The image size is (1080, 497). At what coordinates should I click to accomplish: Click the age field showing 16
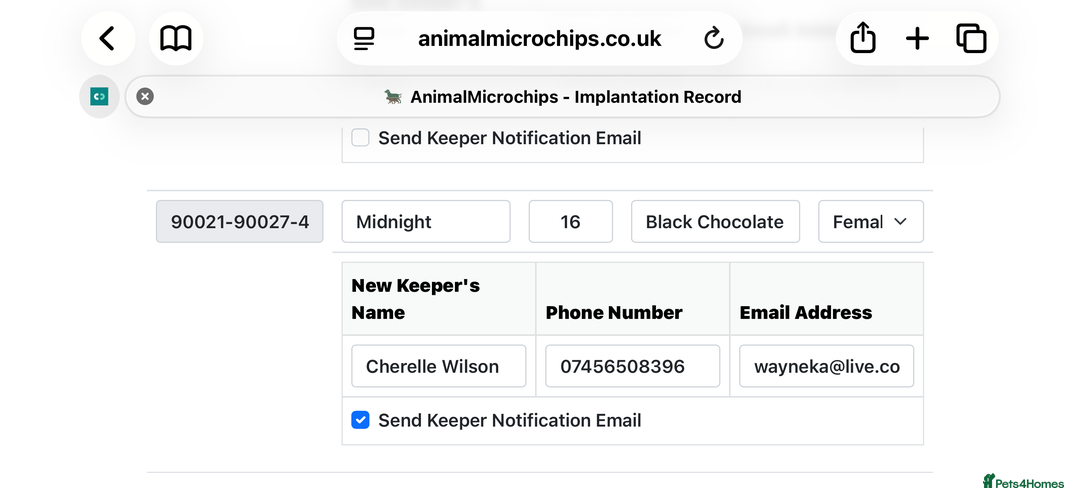coord(570,222)
